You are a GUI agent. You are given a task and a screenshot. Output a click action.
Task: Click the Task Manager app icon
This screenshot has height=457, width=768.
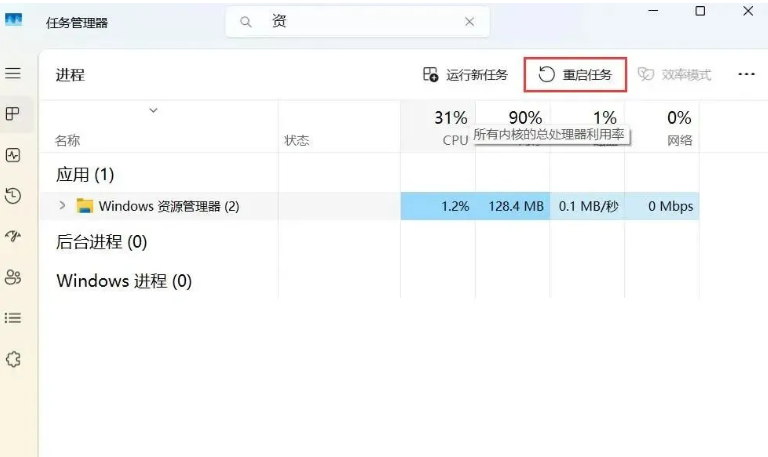point(14,20)
